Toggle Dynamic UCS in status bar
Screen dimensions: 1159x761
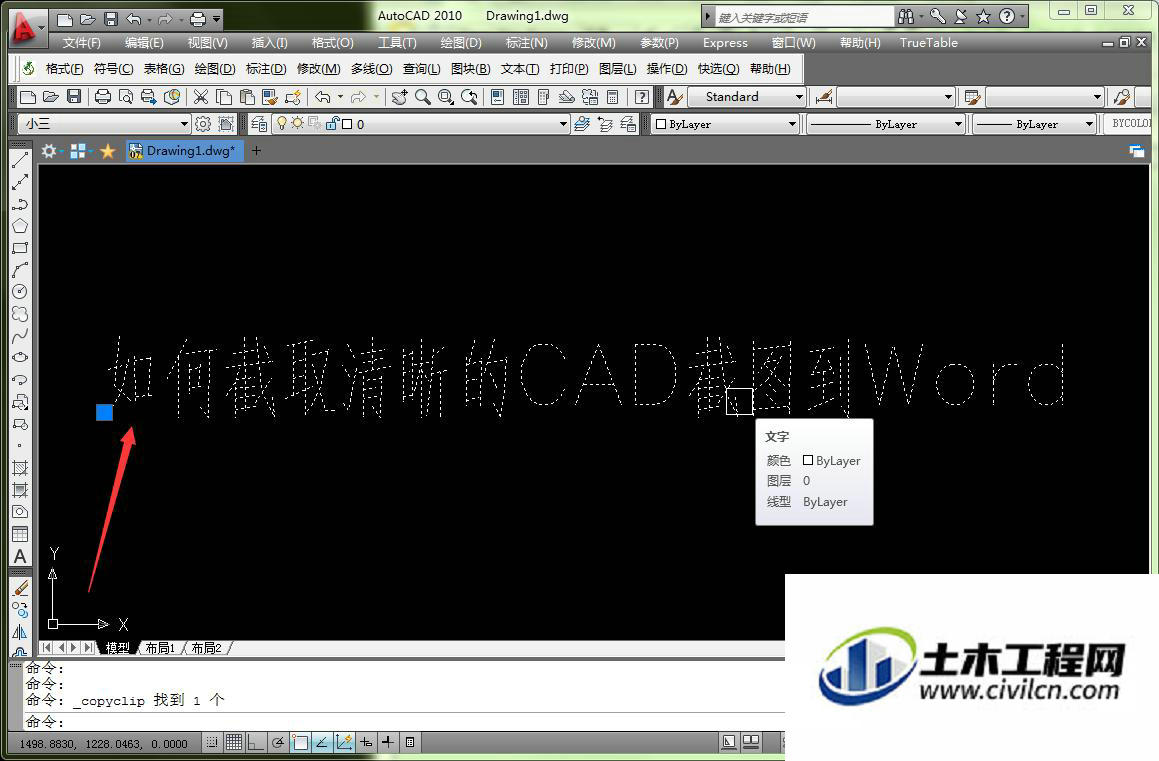[x=344, y=743]
